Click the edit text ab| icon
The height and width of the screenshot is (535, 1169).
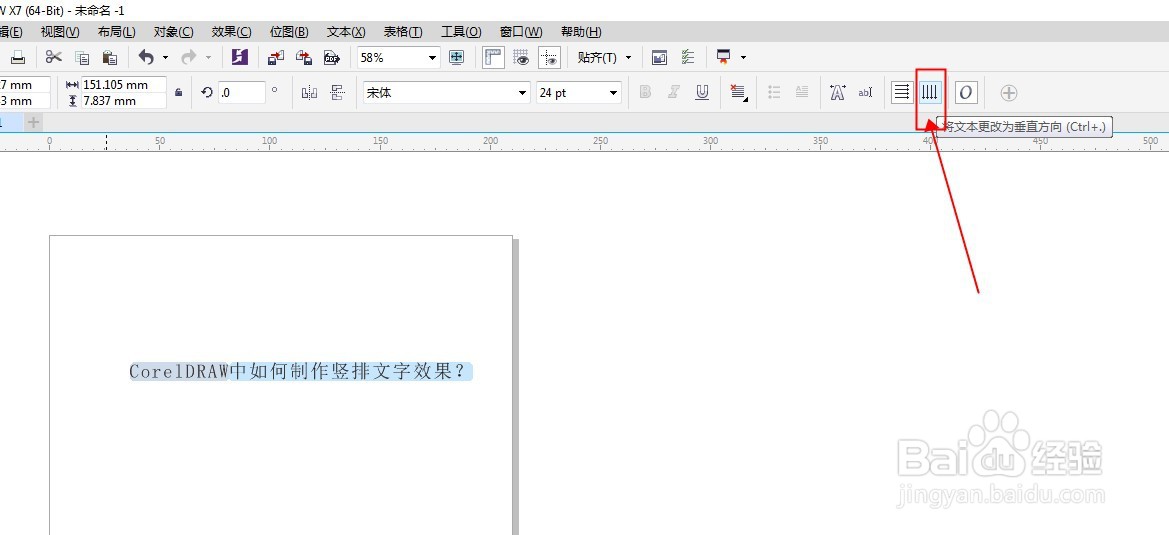(865, 92)
